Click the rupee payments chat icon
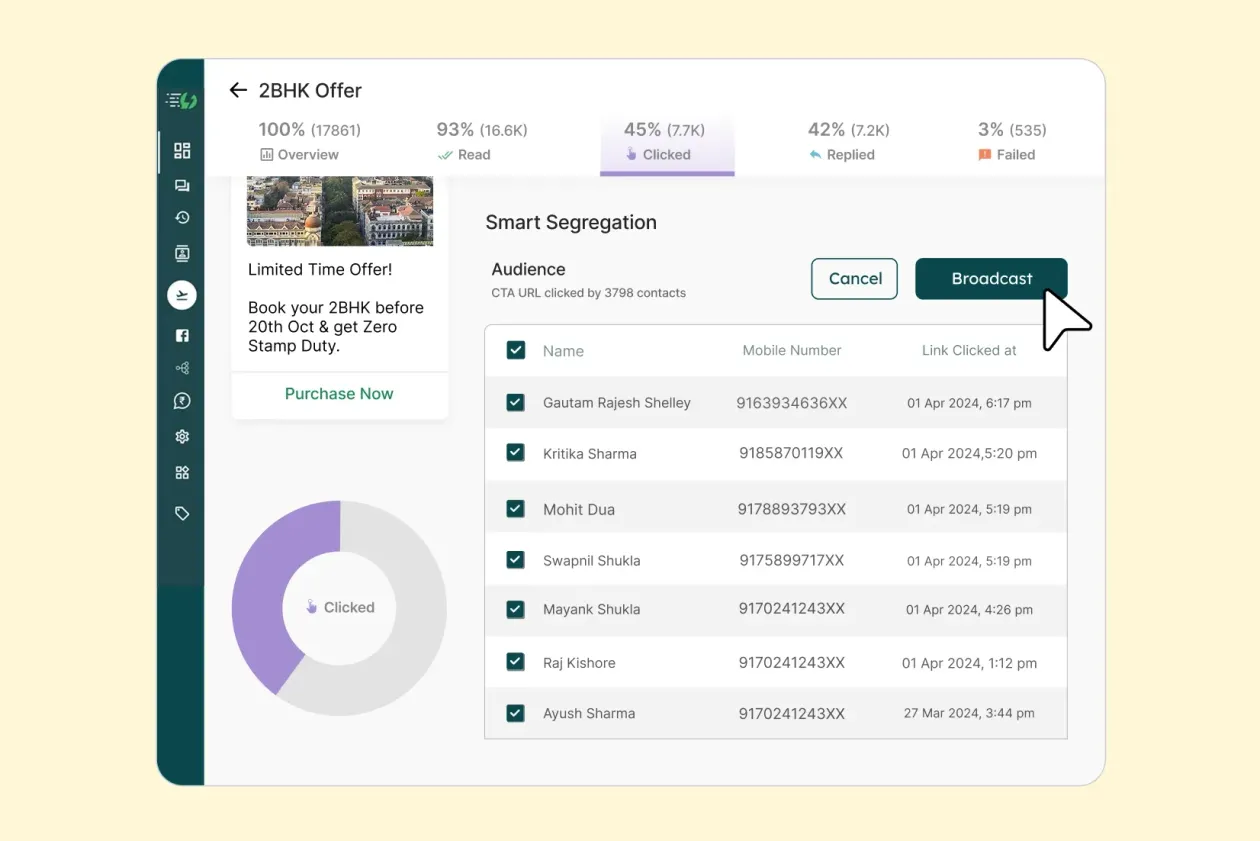1260x841 pixels. click(182, 400)
